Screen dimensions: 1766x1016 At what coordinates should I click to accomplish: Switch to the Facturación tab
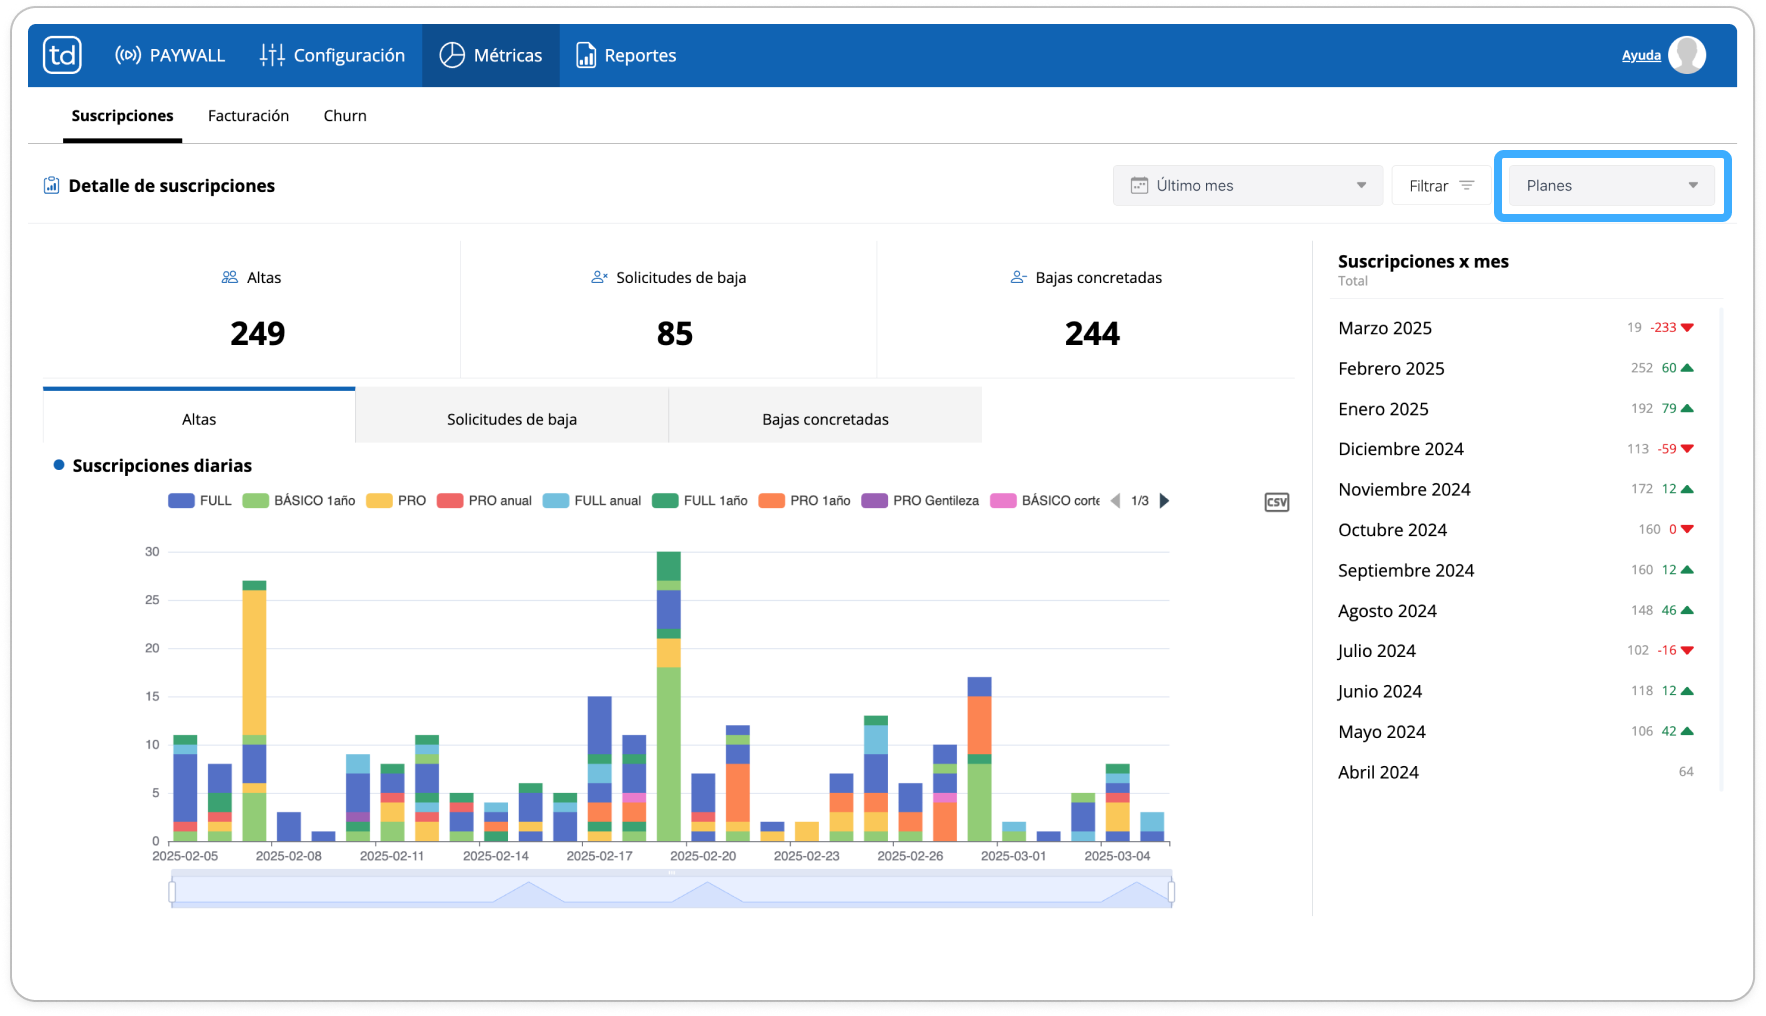(x=248, y=116)
